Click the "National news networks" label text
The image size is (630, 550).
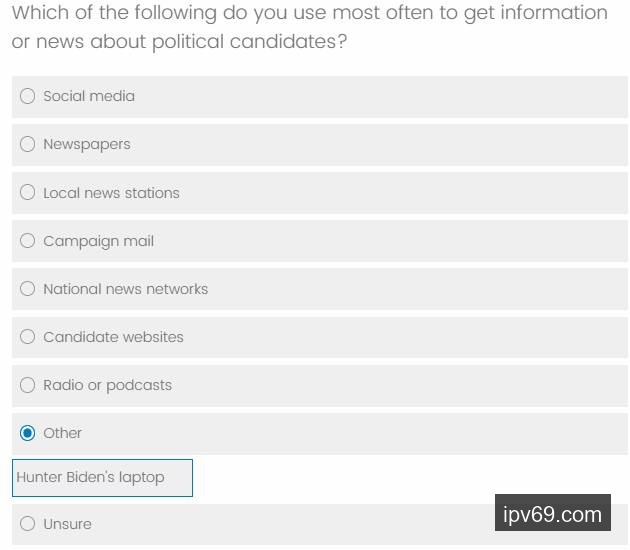coord(125,289)
